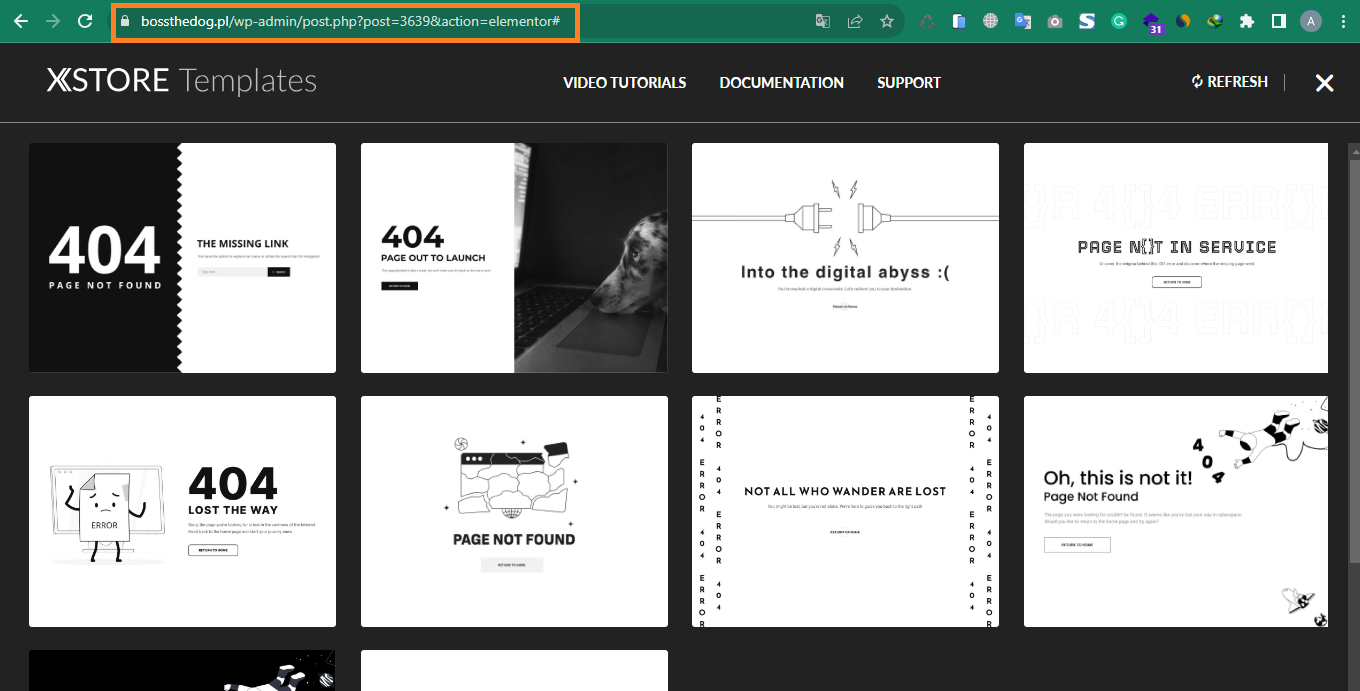Select the 'Page Out To Launch' dog template
This screenshot has height=691, width=1360.
click(x=514, y=258)
